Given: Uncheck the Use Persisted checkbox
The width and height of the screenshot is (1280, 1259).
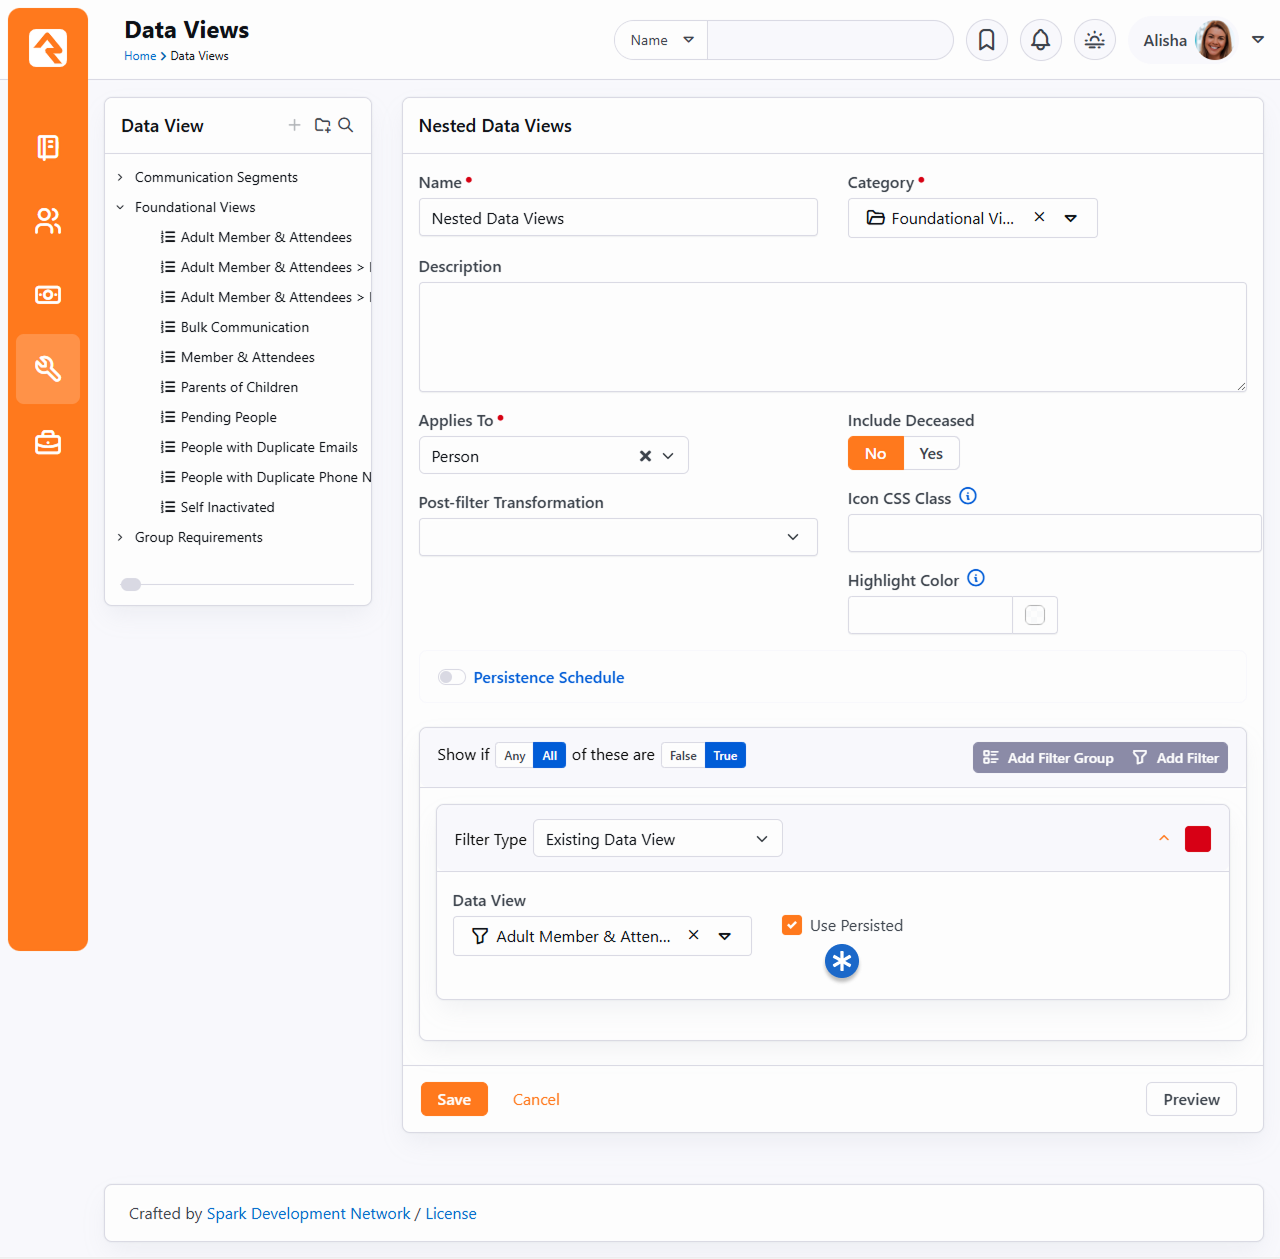Looking at the screenshot, I should 792,925.
